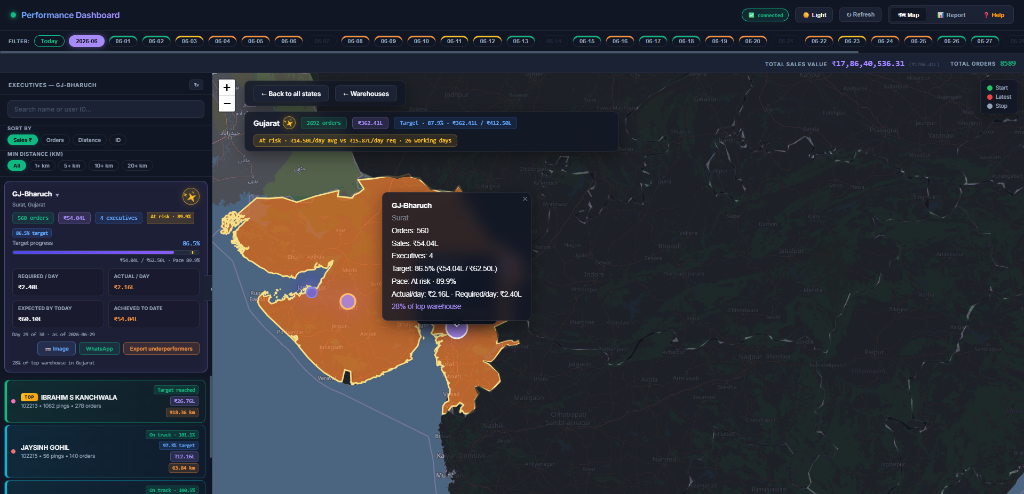
Task: Sort executives by ID
Action: (x=118, y=140)
